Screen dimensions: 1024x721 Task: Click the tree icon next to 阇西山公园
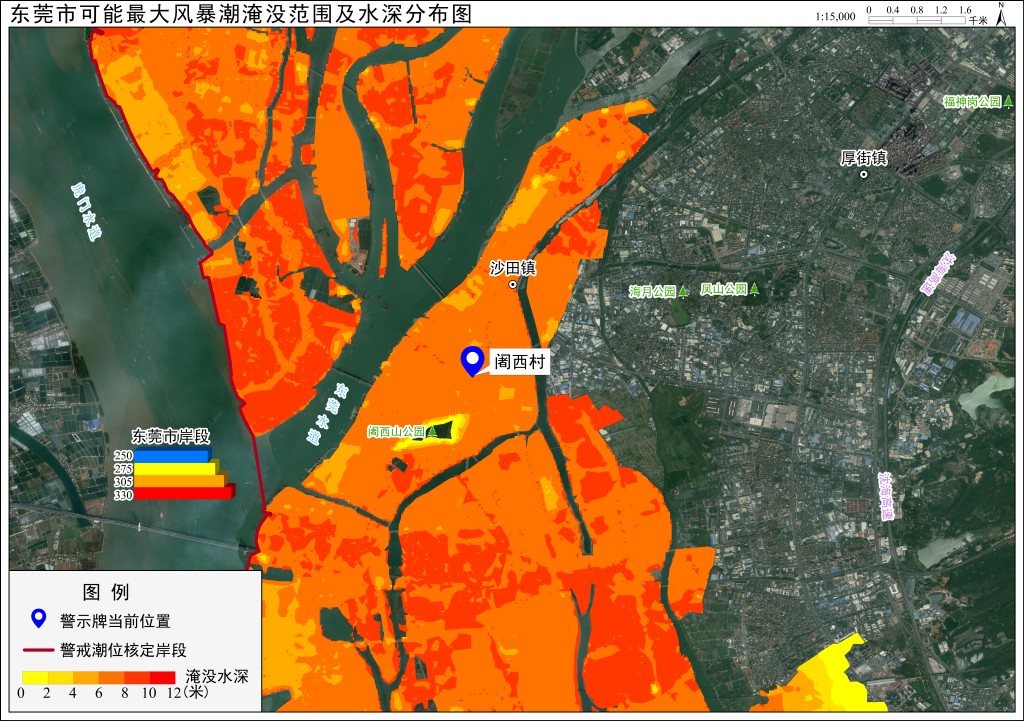tap(431, 432)
